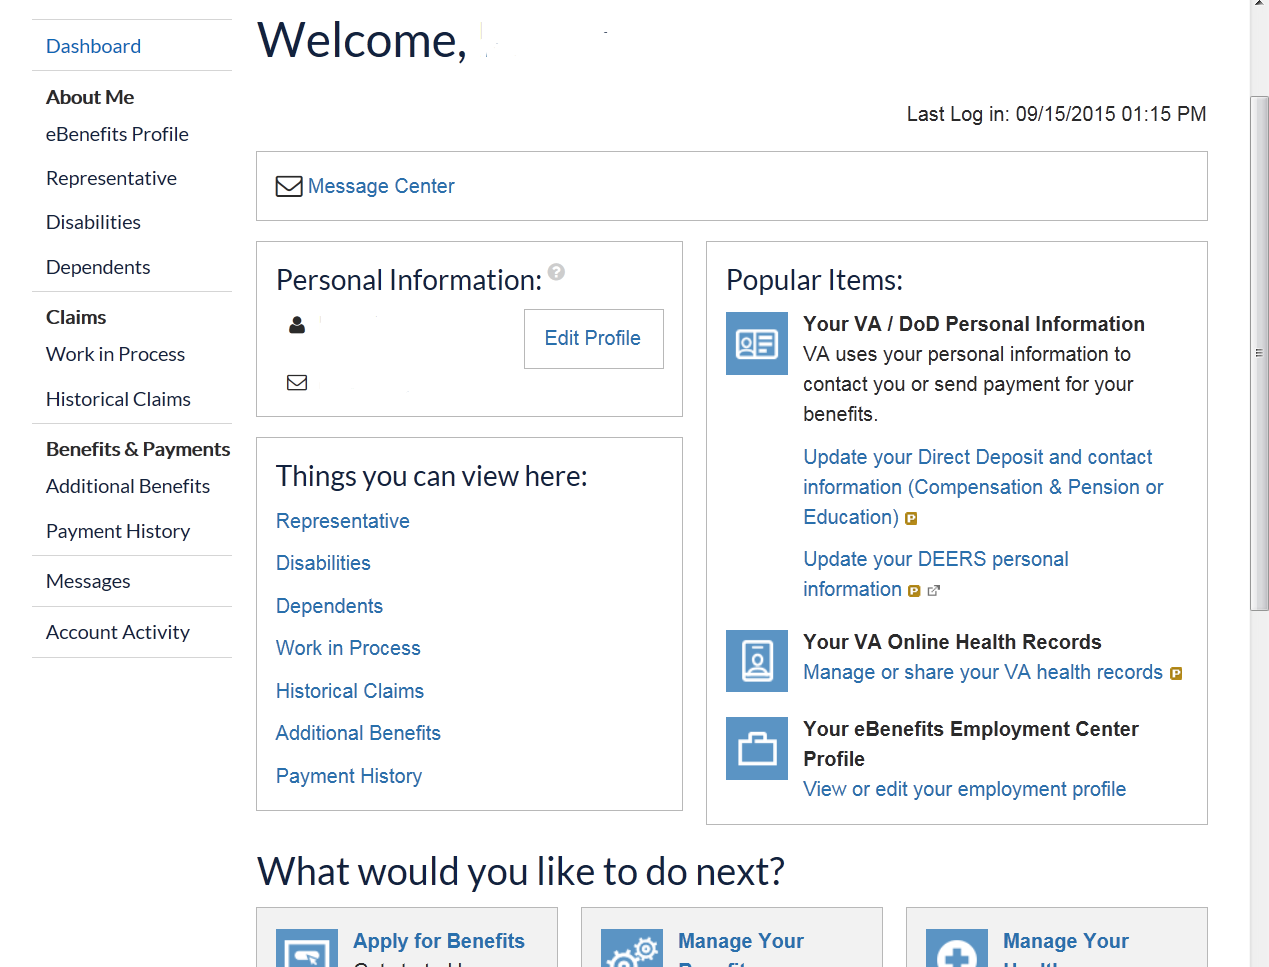Select Representative in the left sidebar

tap(111, 178)
